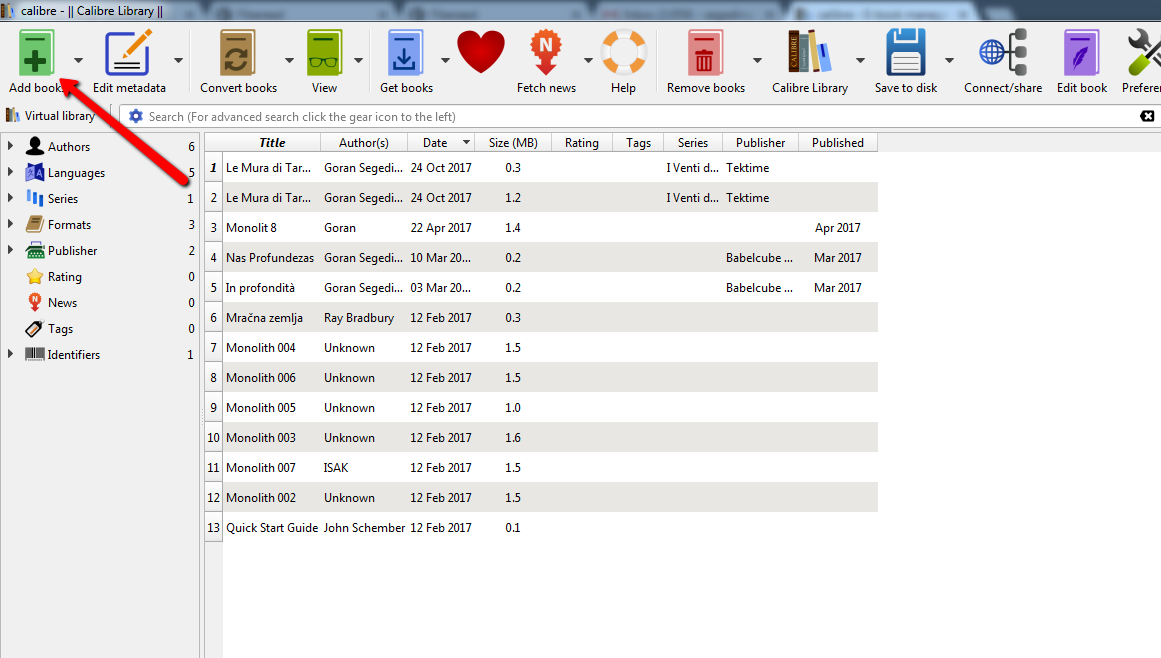Select Nas Profundezas book title
Screen dimensions: 1161x658
click(x=270, y=258)
